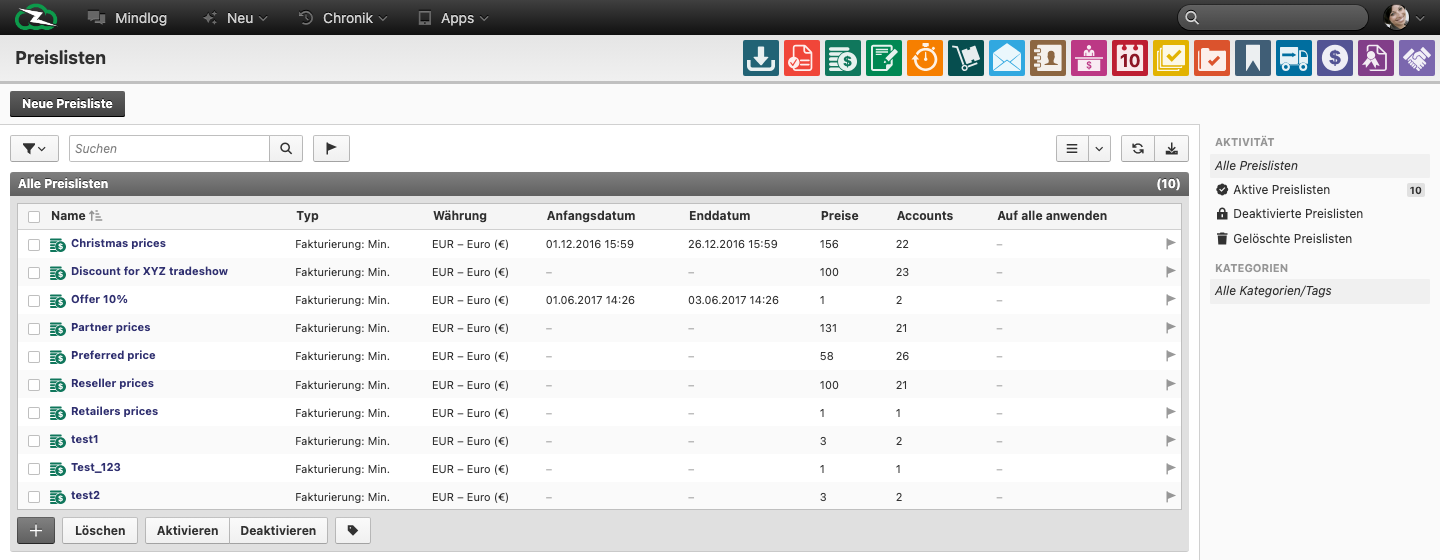
Task: Open the Chronik menu
Action: [x=344, y=18]
